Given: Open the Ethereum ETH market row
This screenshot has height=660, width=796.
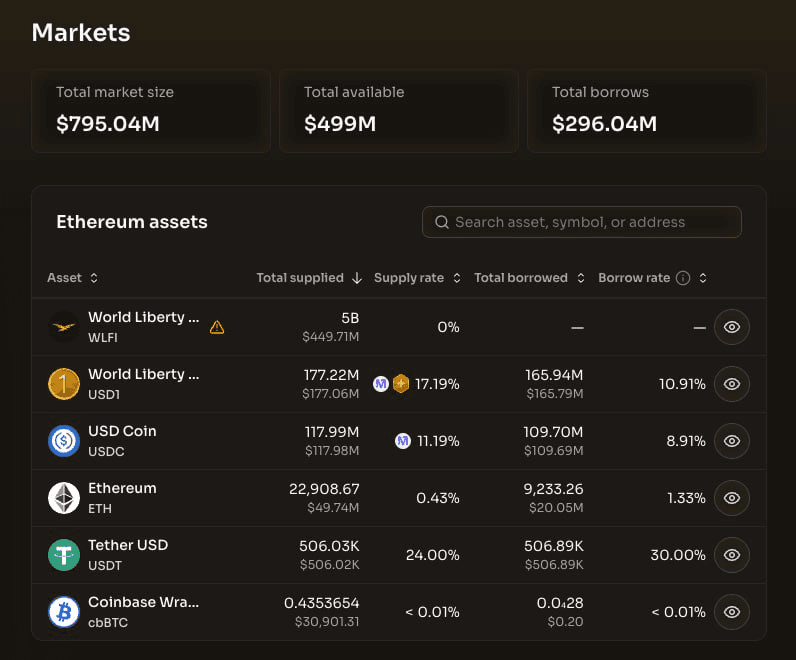Looking at the screenshot, I should pos(122,498).
